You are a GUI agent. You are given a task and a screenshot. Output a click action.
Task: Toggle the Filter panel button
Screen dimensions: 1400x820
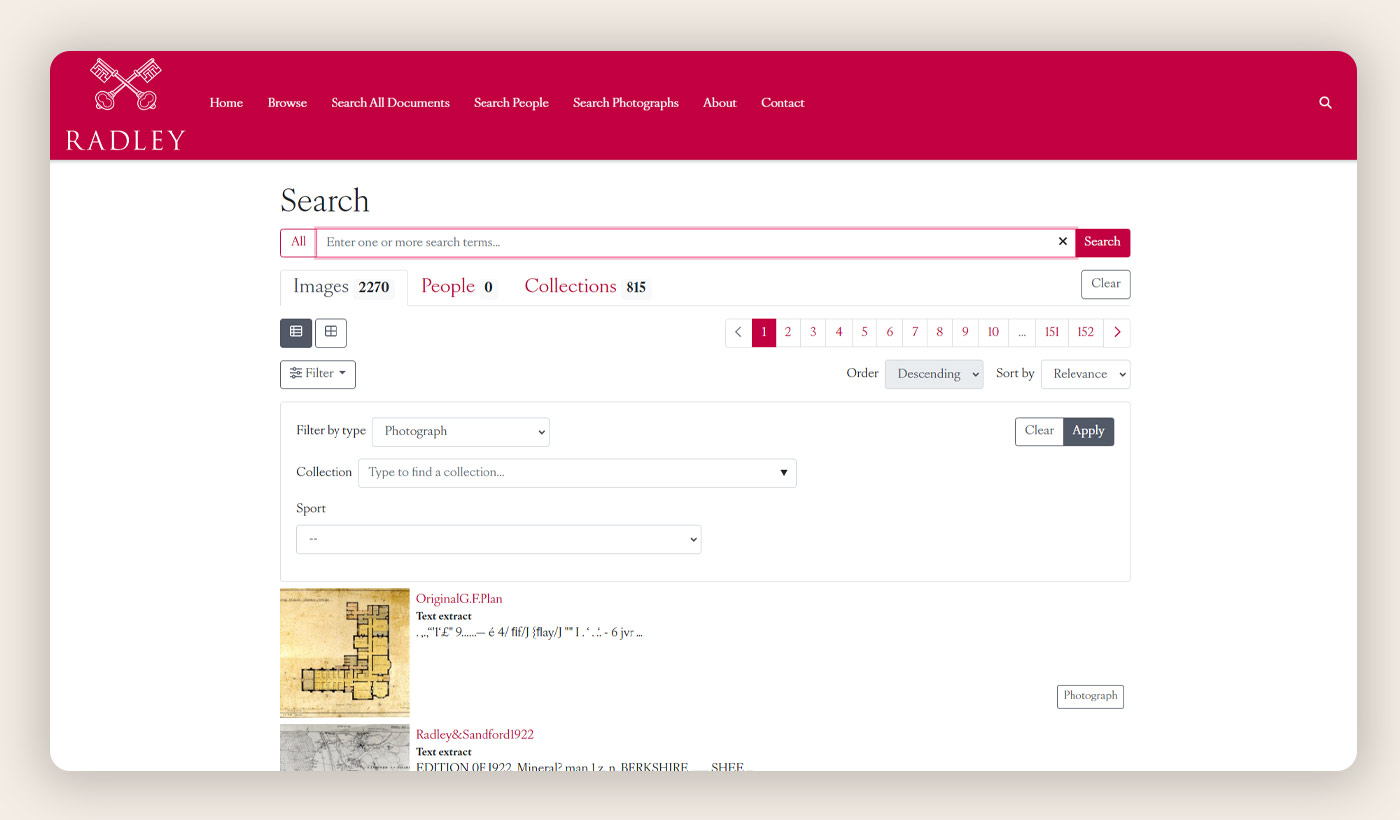pyautogui.click(x=318, y=374)
